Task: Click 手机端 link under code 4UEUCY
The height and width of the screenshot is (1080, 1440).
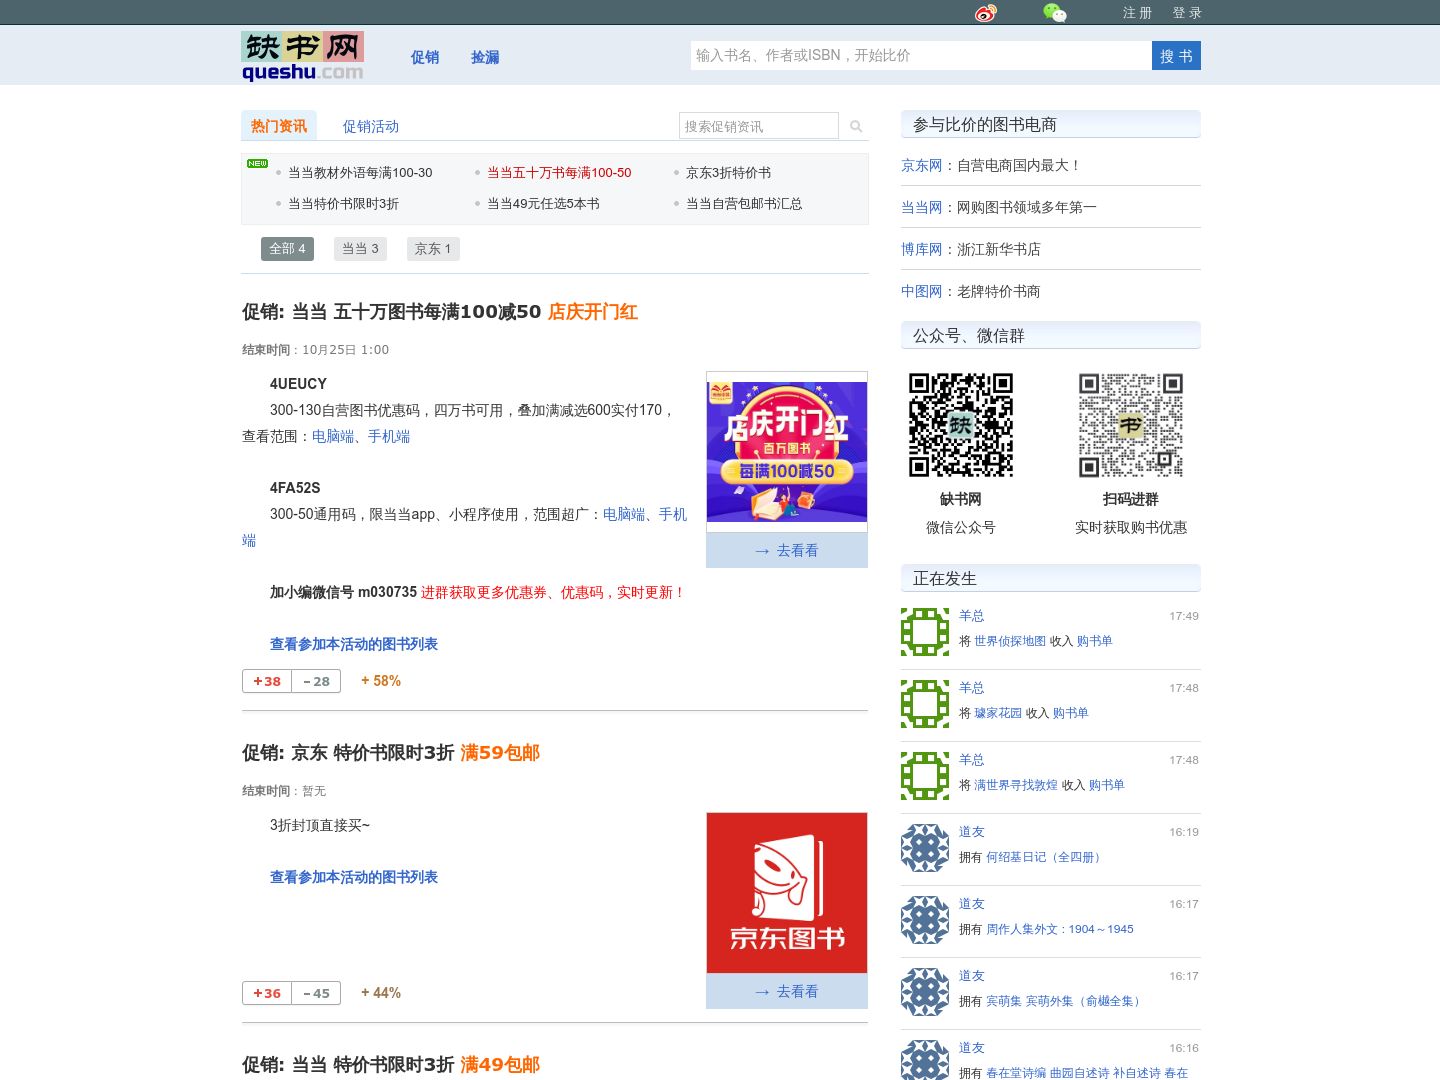Action: [389, 436]
